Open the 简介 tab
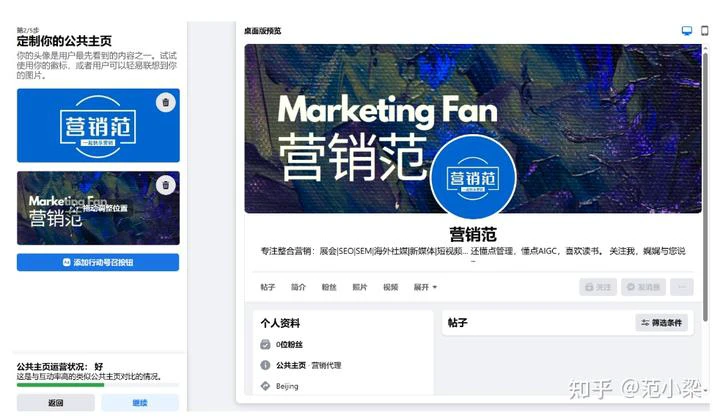This screenshot has height=418, width=720. click(298, 287)
